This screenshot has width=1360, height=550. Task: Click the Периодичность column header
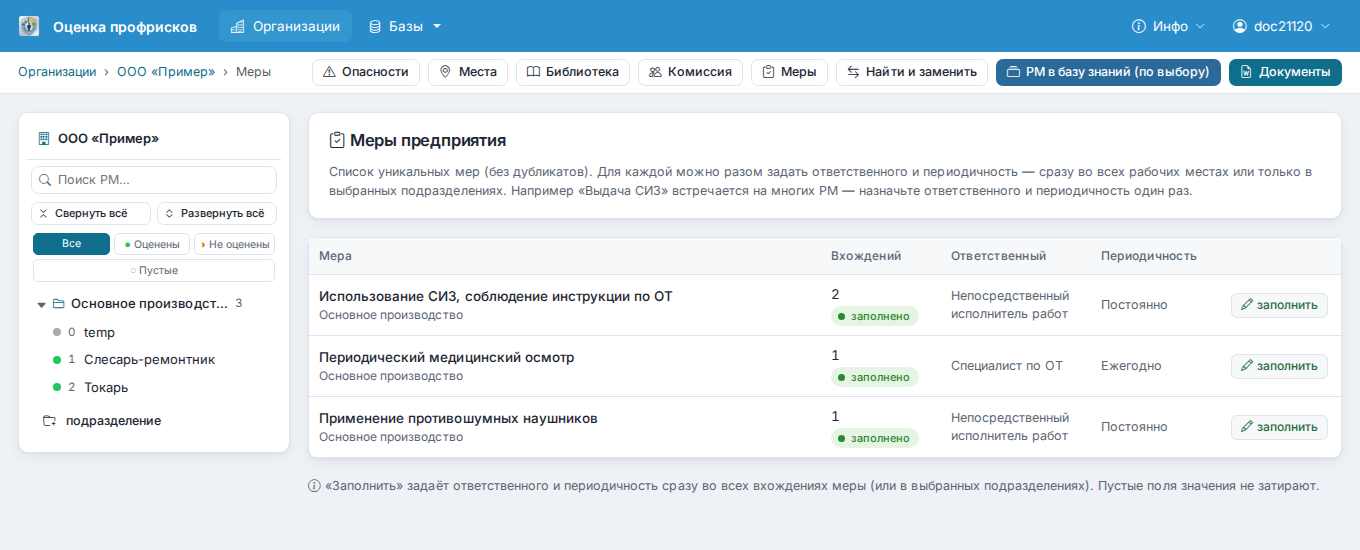(1149, 256)
